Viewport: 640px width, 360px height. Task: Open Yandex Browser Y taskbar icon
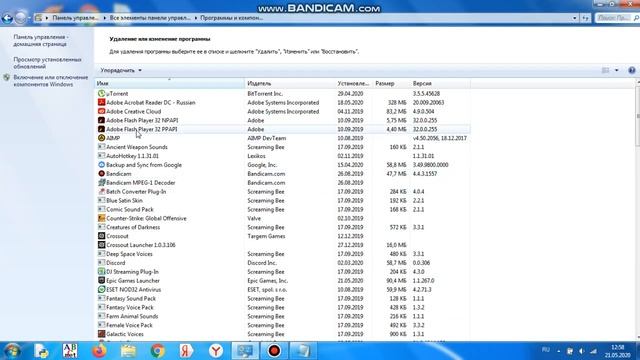[x=216, y=351]
